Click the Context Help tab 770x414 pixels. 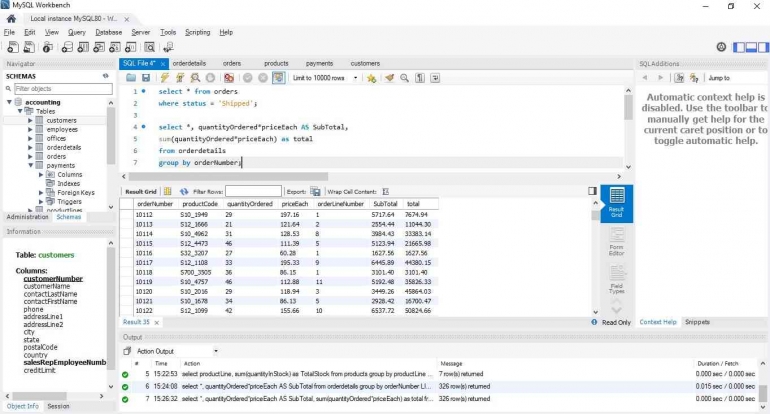(658, 322)
